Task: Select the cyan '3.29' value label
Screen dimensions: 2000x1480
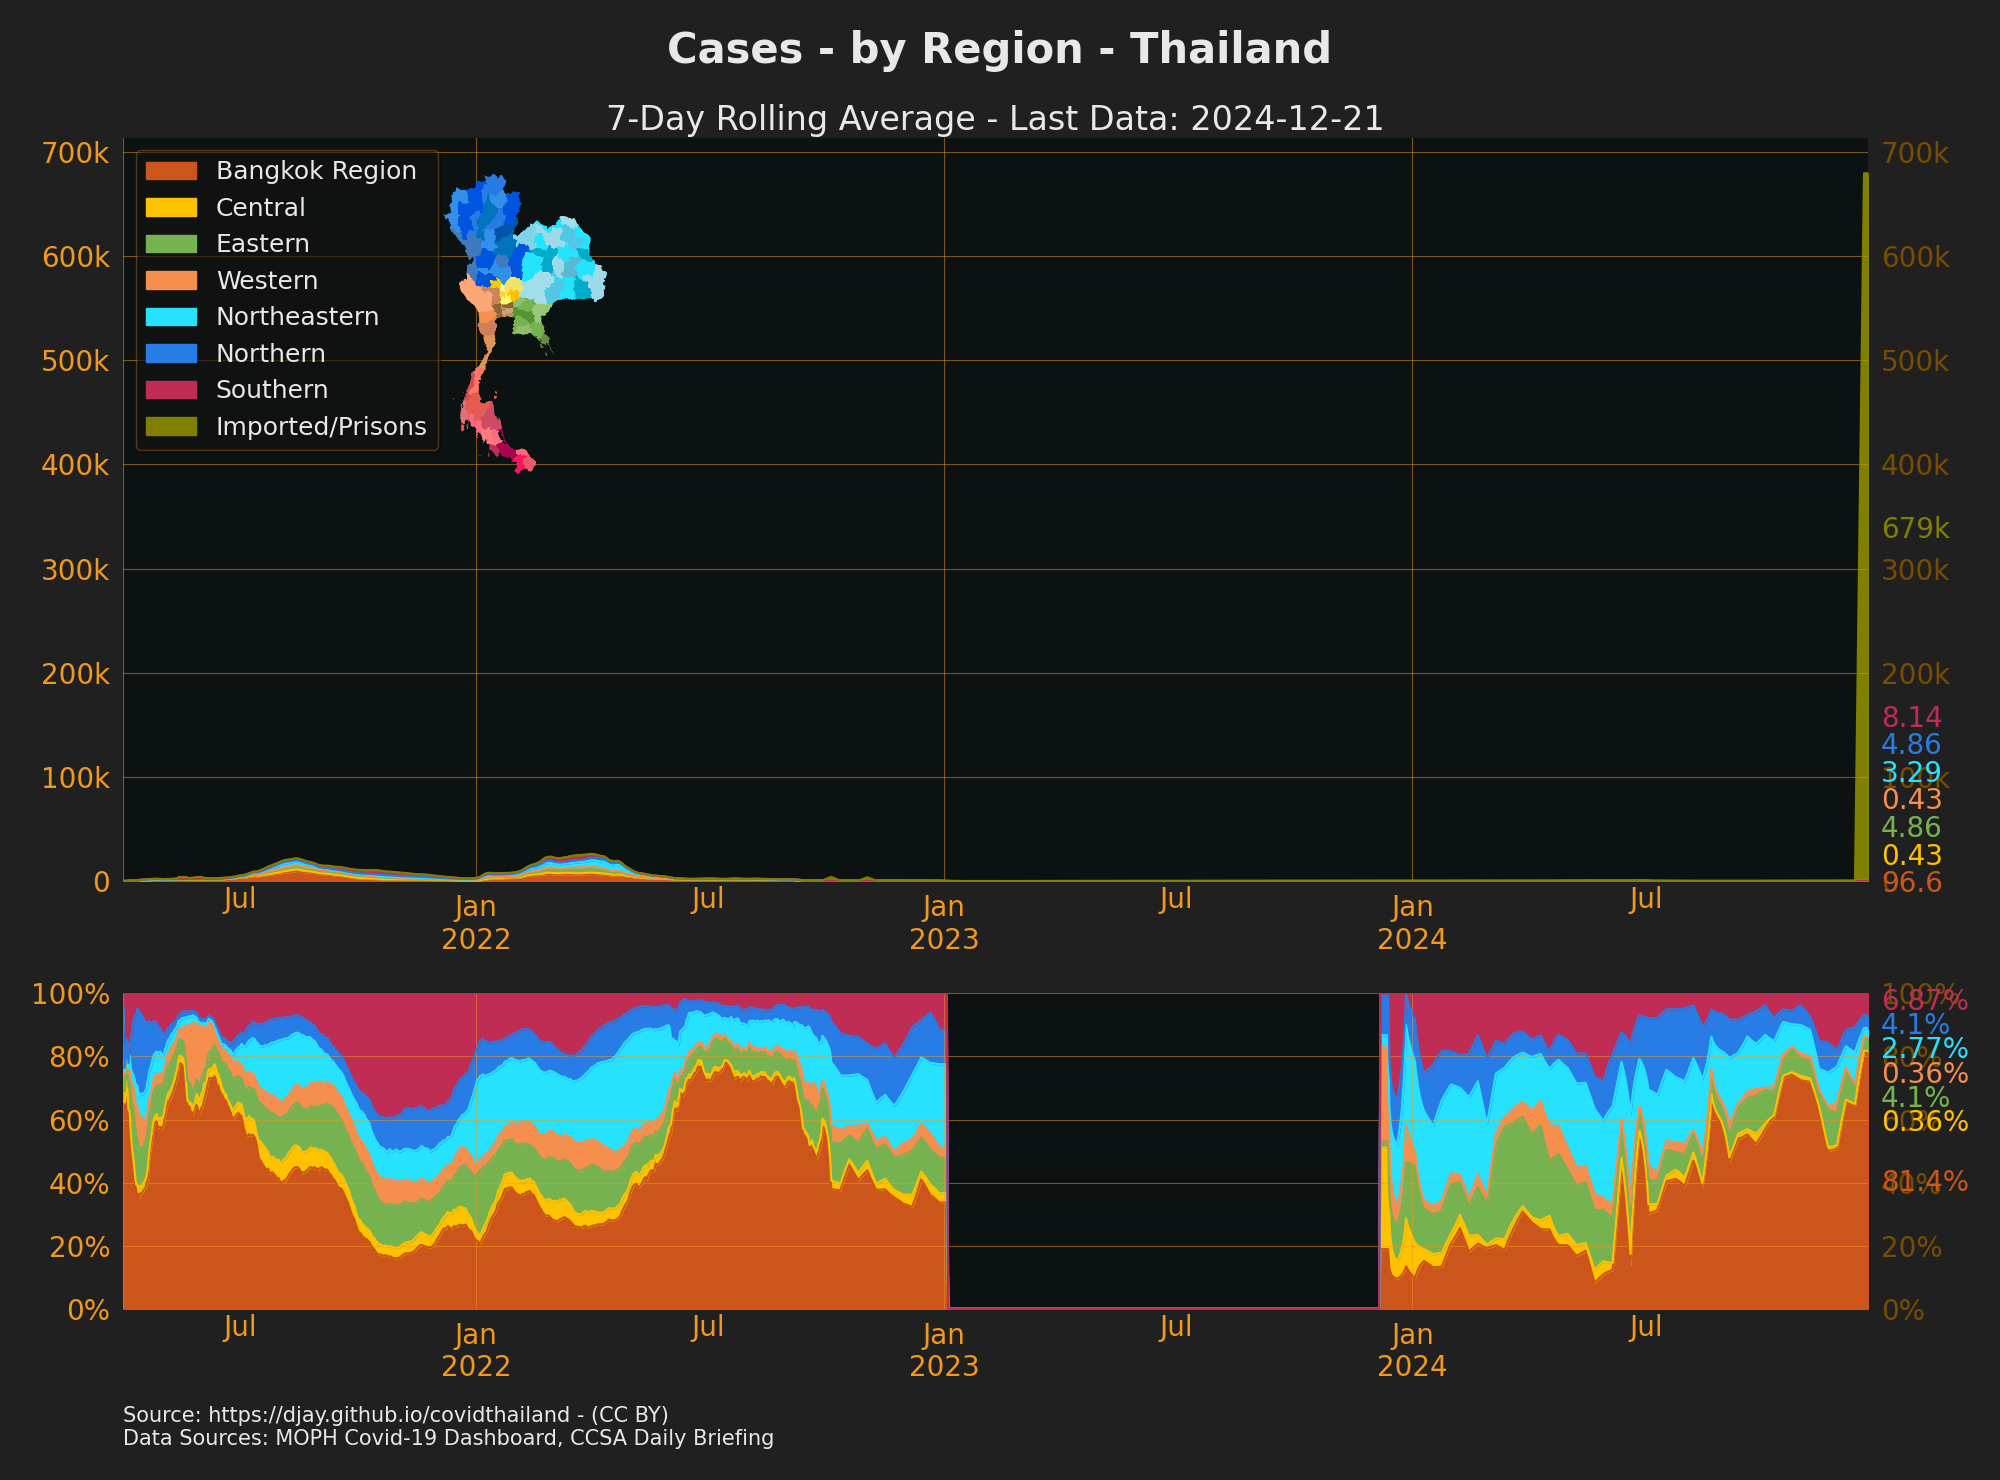Action: [x=1912, y=772]
